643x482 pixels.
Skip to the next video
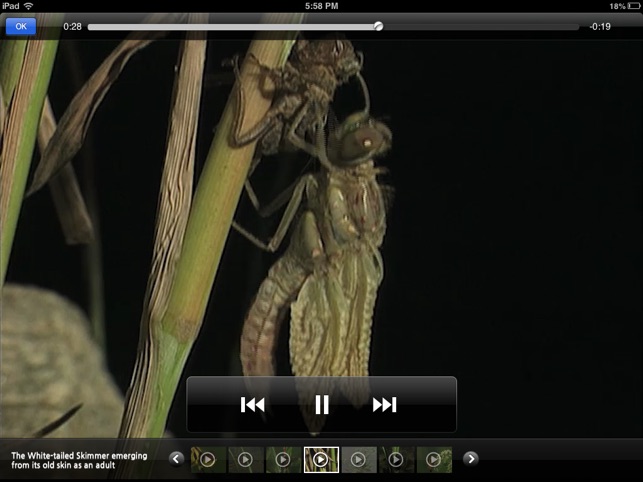pos(385,404)
